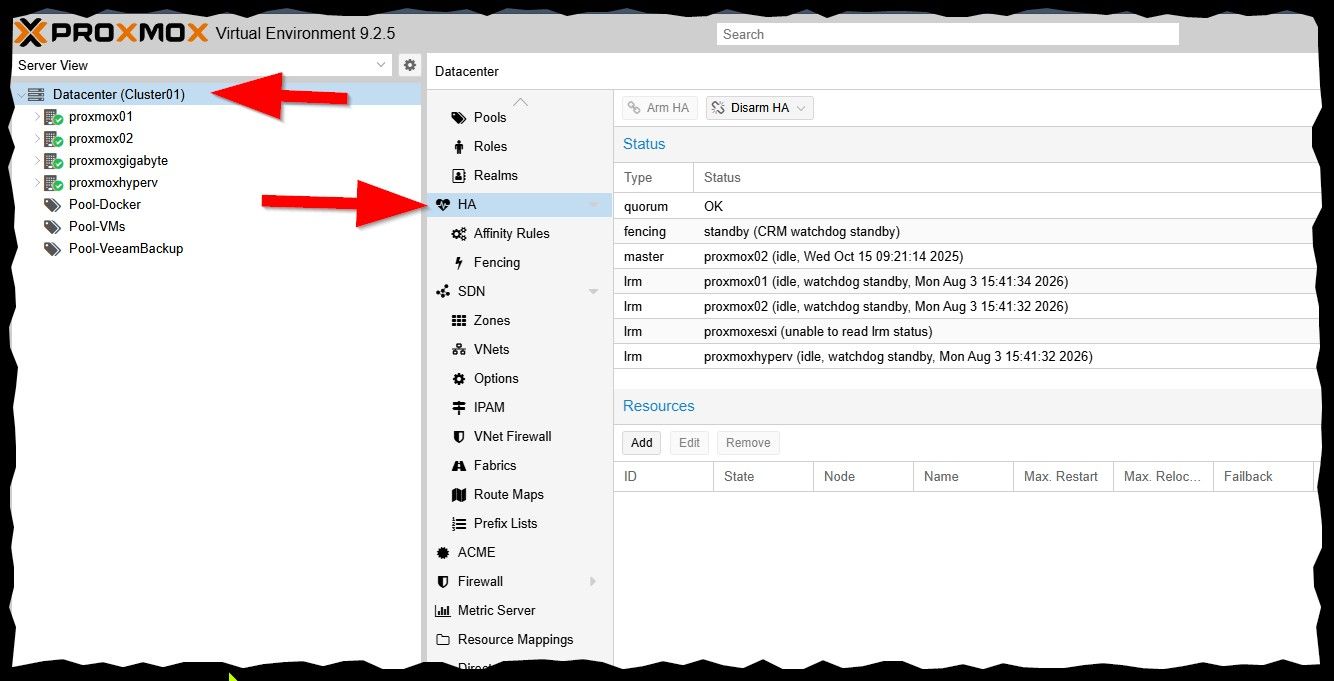Click the HA heartbeat icon

coord(443,205)
